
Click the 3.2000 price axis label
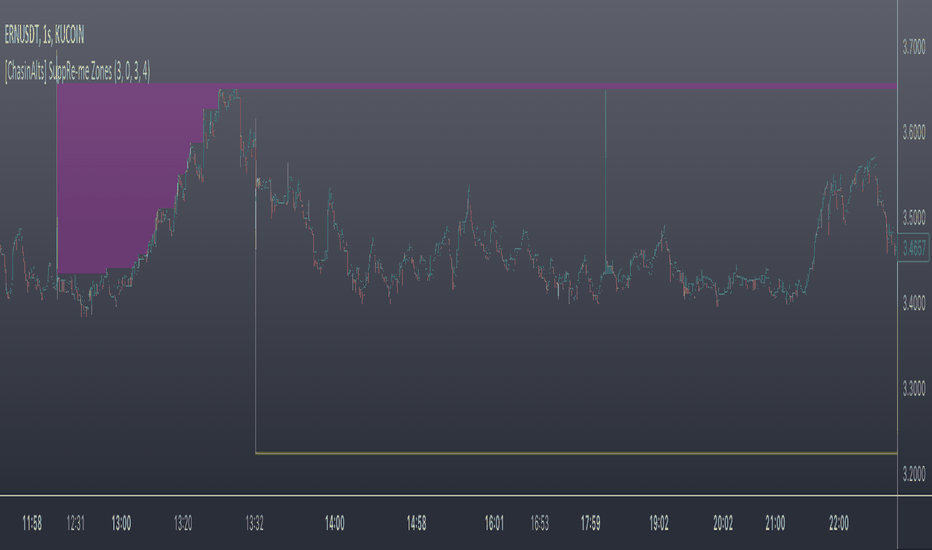914,474
